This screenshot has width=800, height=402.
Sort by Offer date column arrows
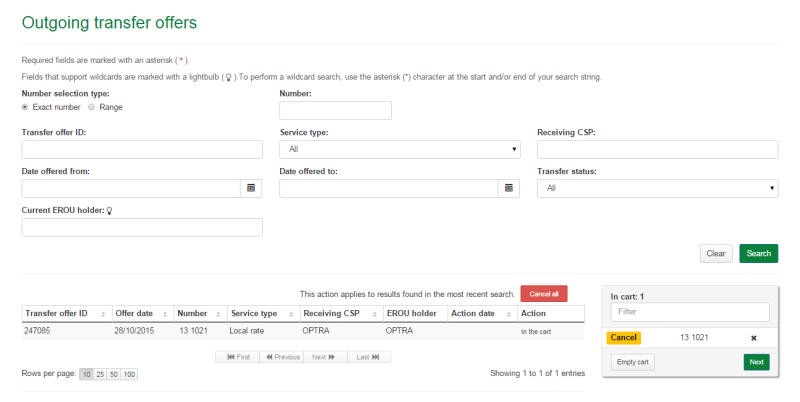165,314
